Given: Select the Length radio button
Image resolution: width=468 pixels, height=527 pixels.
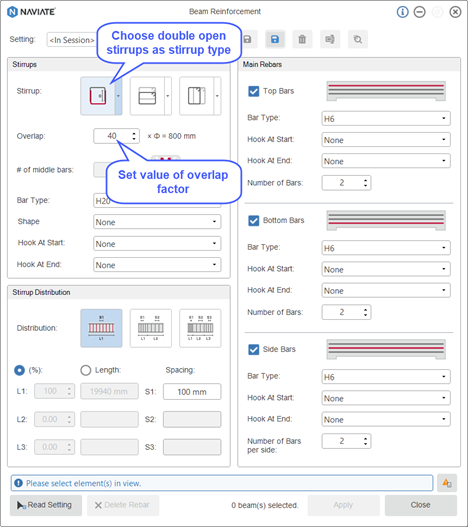Looking at the screenshot, I should 86,370.
